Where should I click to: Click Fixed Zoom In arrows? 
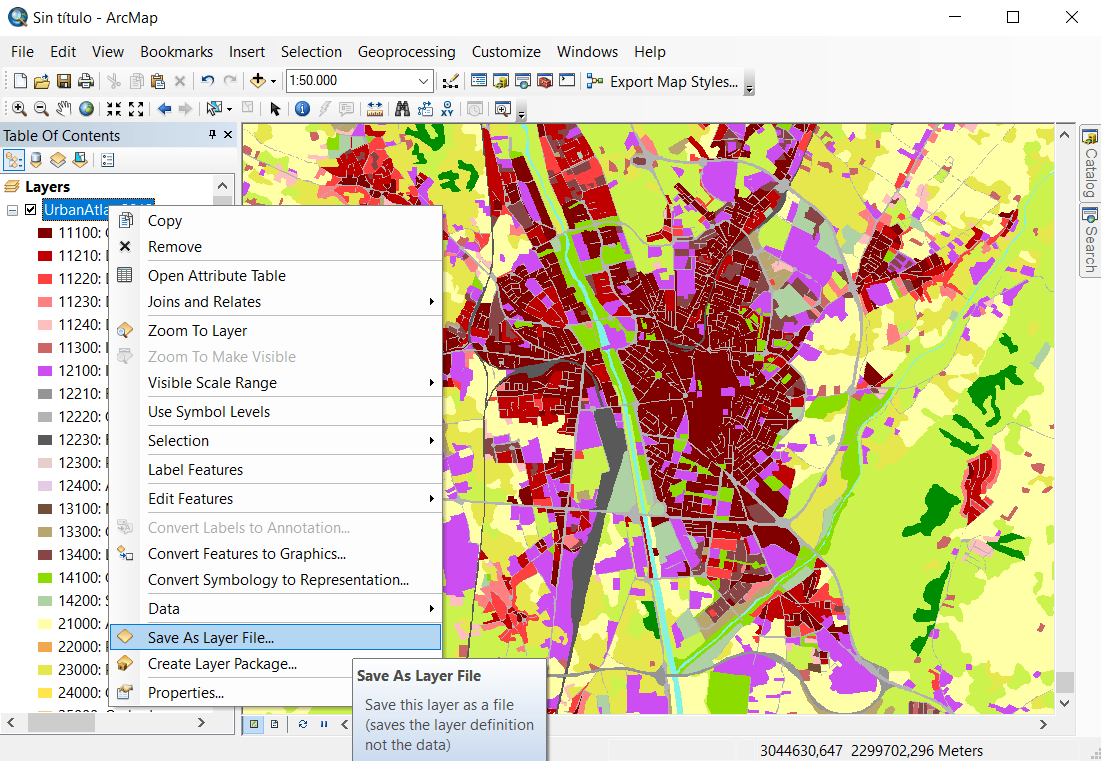(x=114, y=109)
